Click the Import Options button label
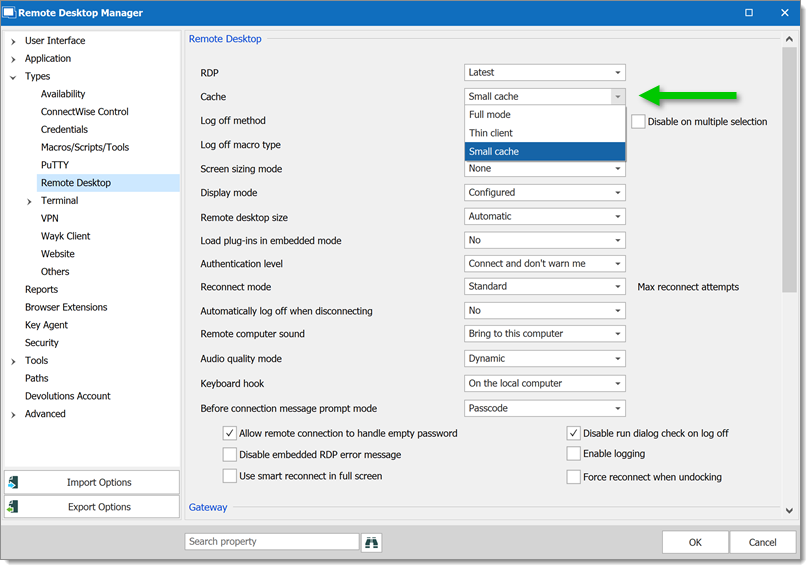 coord(99,482)
